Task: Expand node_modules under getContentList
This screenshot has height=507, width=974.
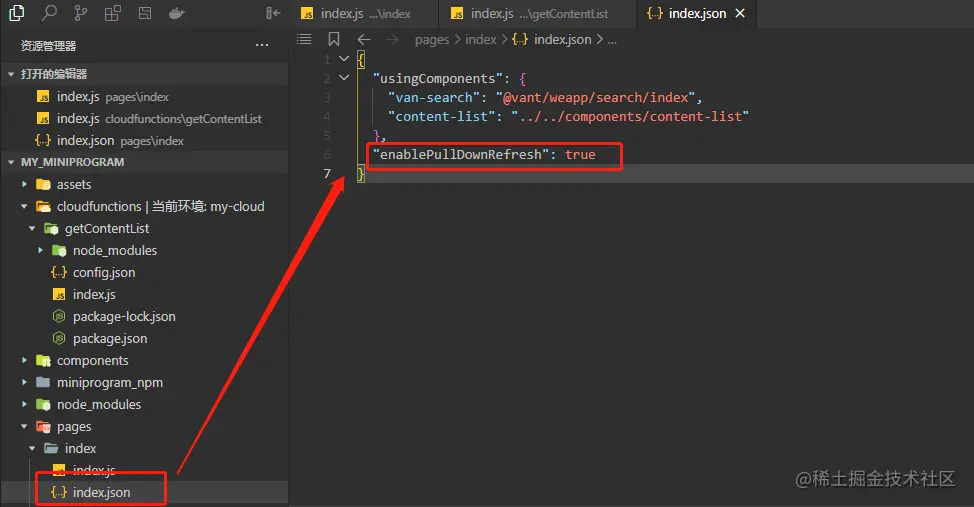Action: click(40, 250)
